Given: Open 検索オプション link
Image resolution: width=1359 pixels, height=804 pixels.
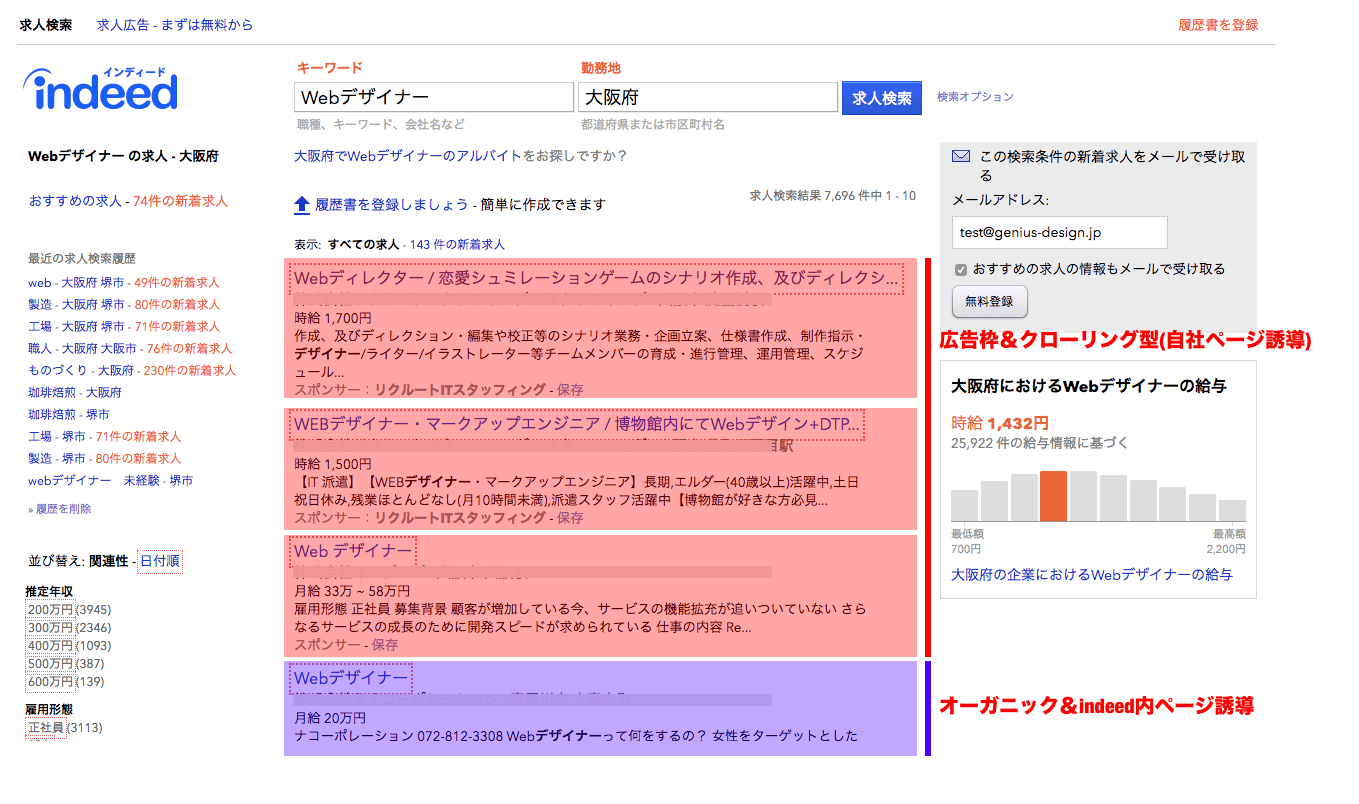Looking at the screenshot, I should (975, 97).
